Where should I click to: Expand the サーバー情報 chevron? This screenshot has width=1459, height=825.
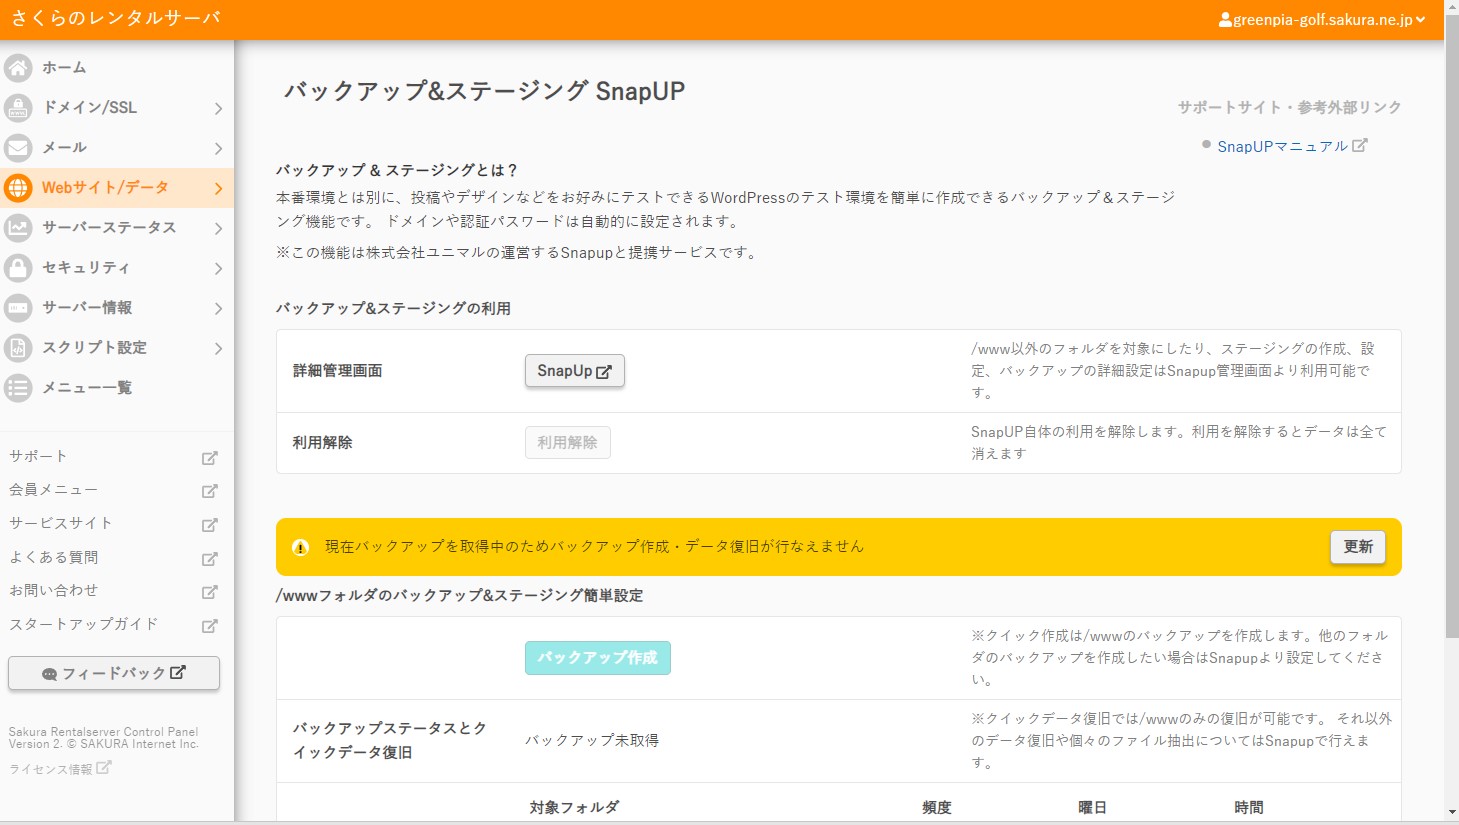[x=218, y=308]
